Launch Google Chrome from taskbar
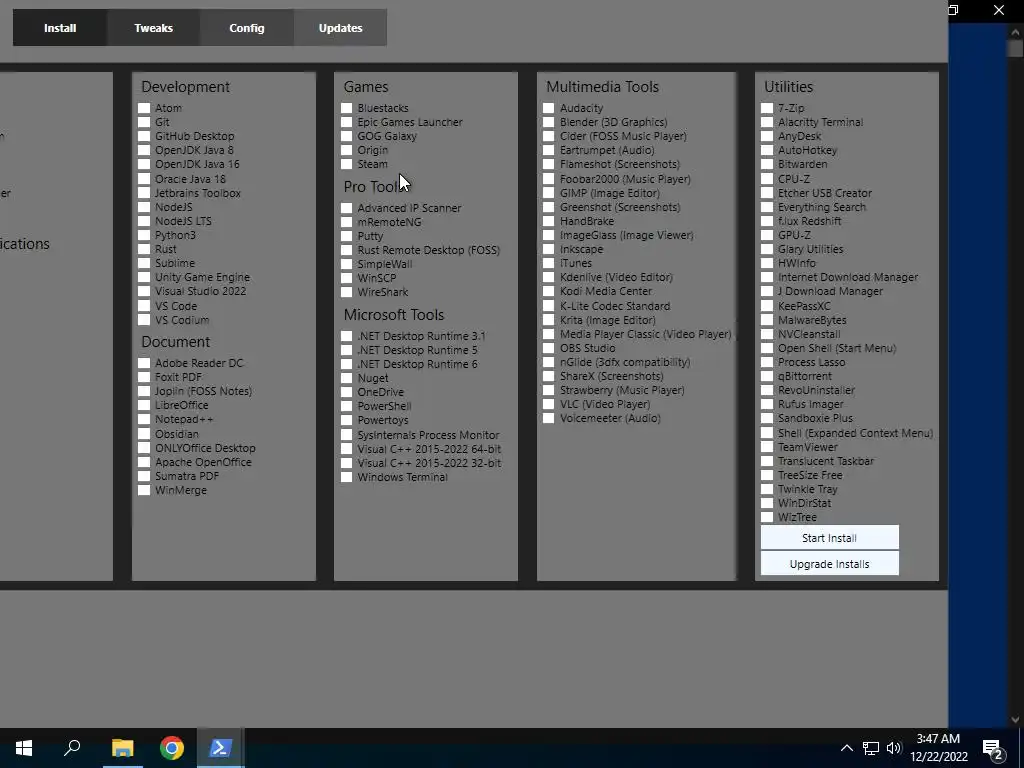 point(172,748)
